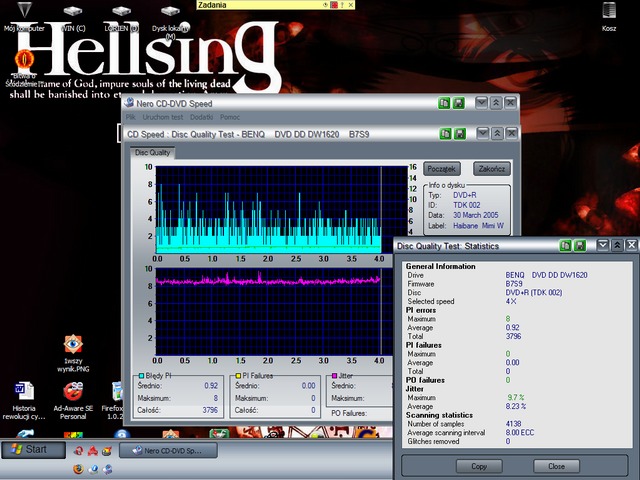Click the 9.7 % jitter maximum value
The width and height of the screenshot is (640, 480).
click(516, 398)
